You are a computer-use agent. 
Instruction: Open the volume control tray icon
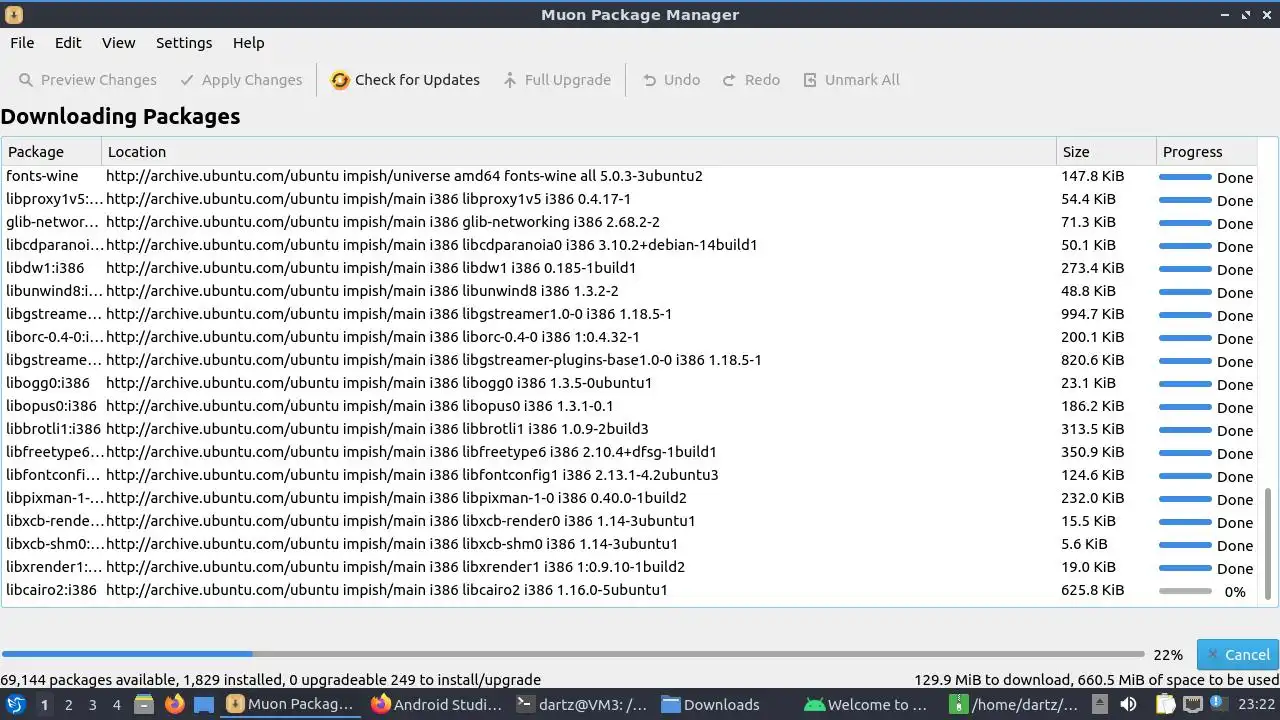1128,704
